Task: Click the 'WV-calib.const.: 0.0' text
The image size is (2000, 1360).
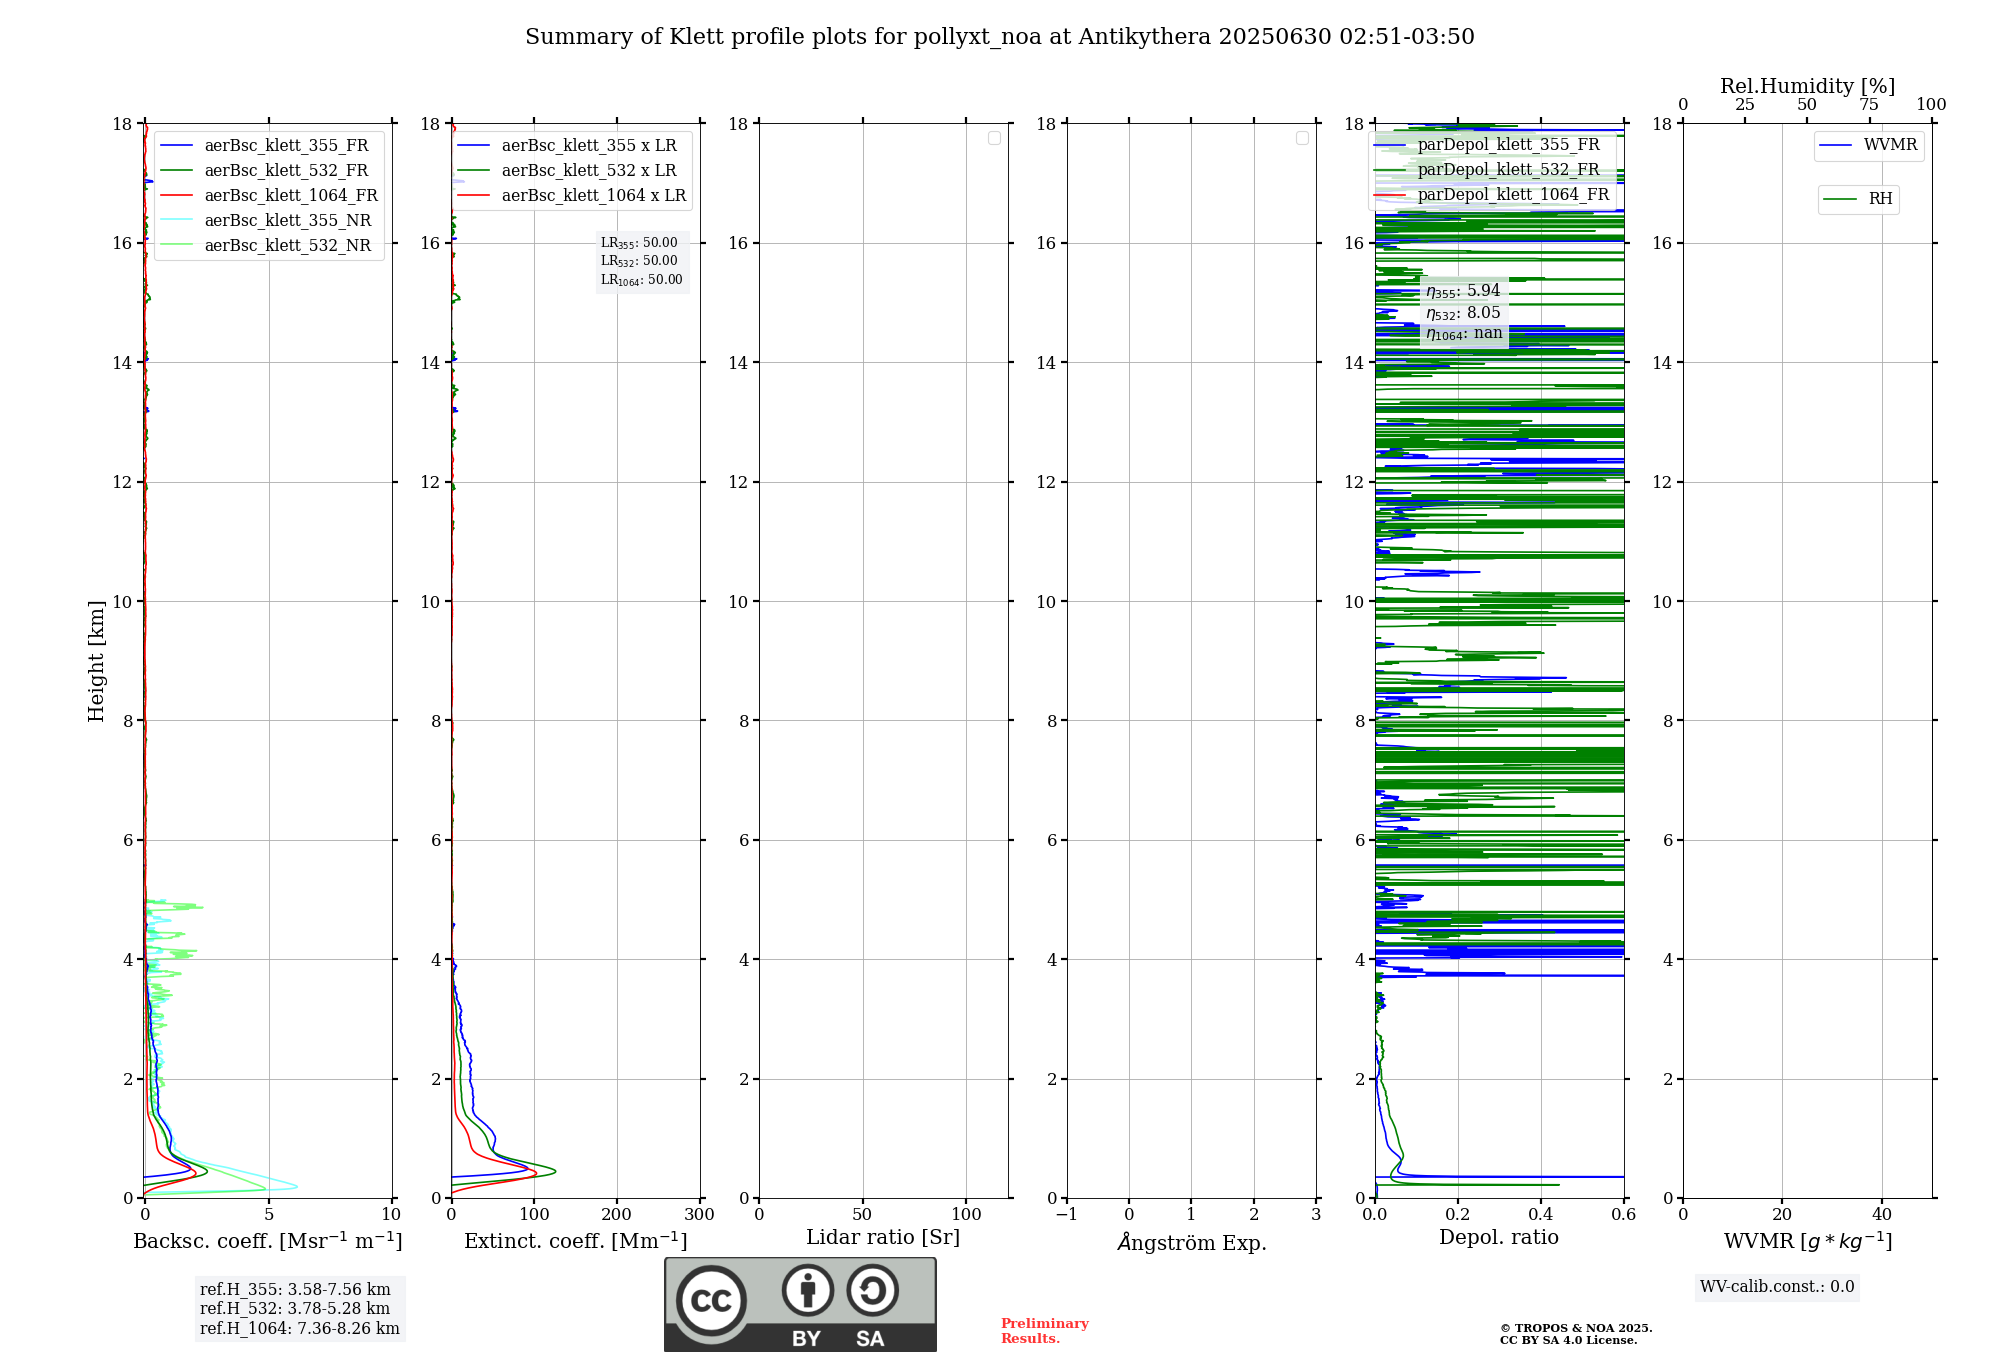Action: click(x=1777, y=1287)
